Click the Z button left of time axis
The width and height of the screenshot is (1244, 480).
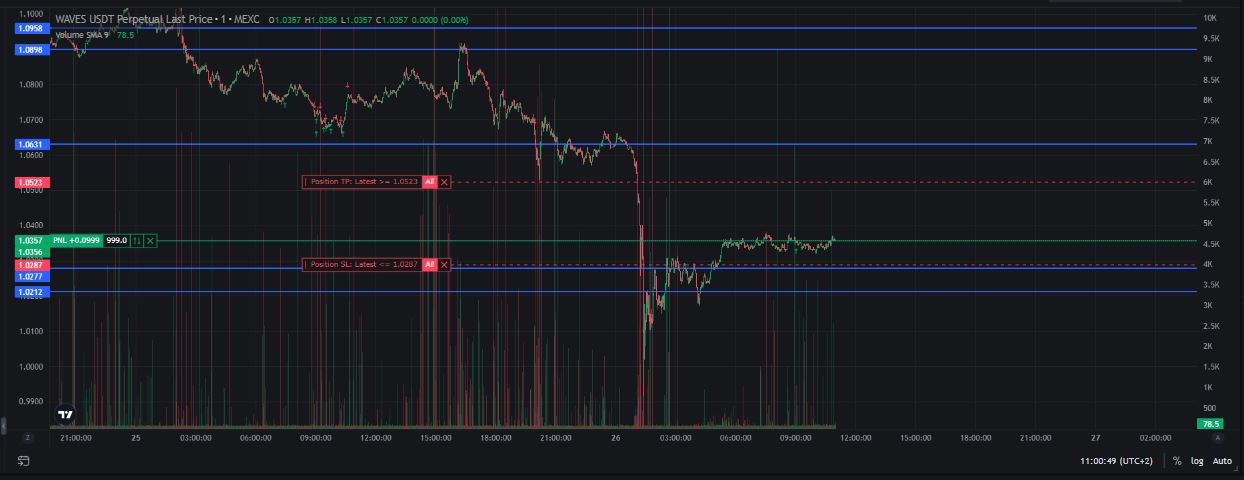tap(28, 438)
